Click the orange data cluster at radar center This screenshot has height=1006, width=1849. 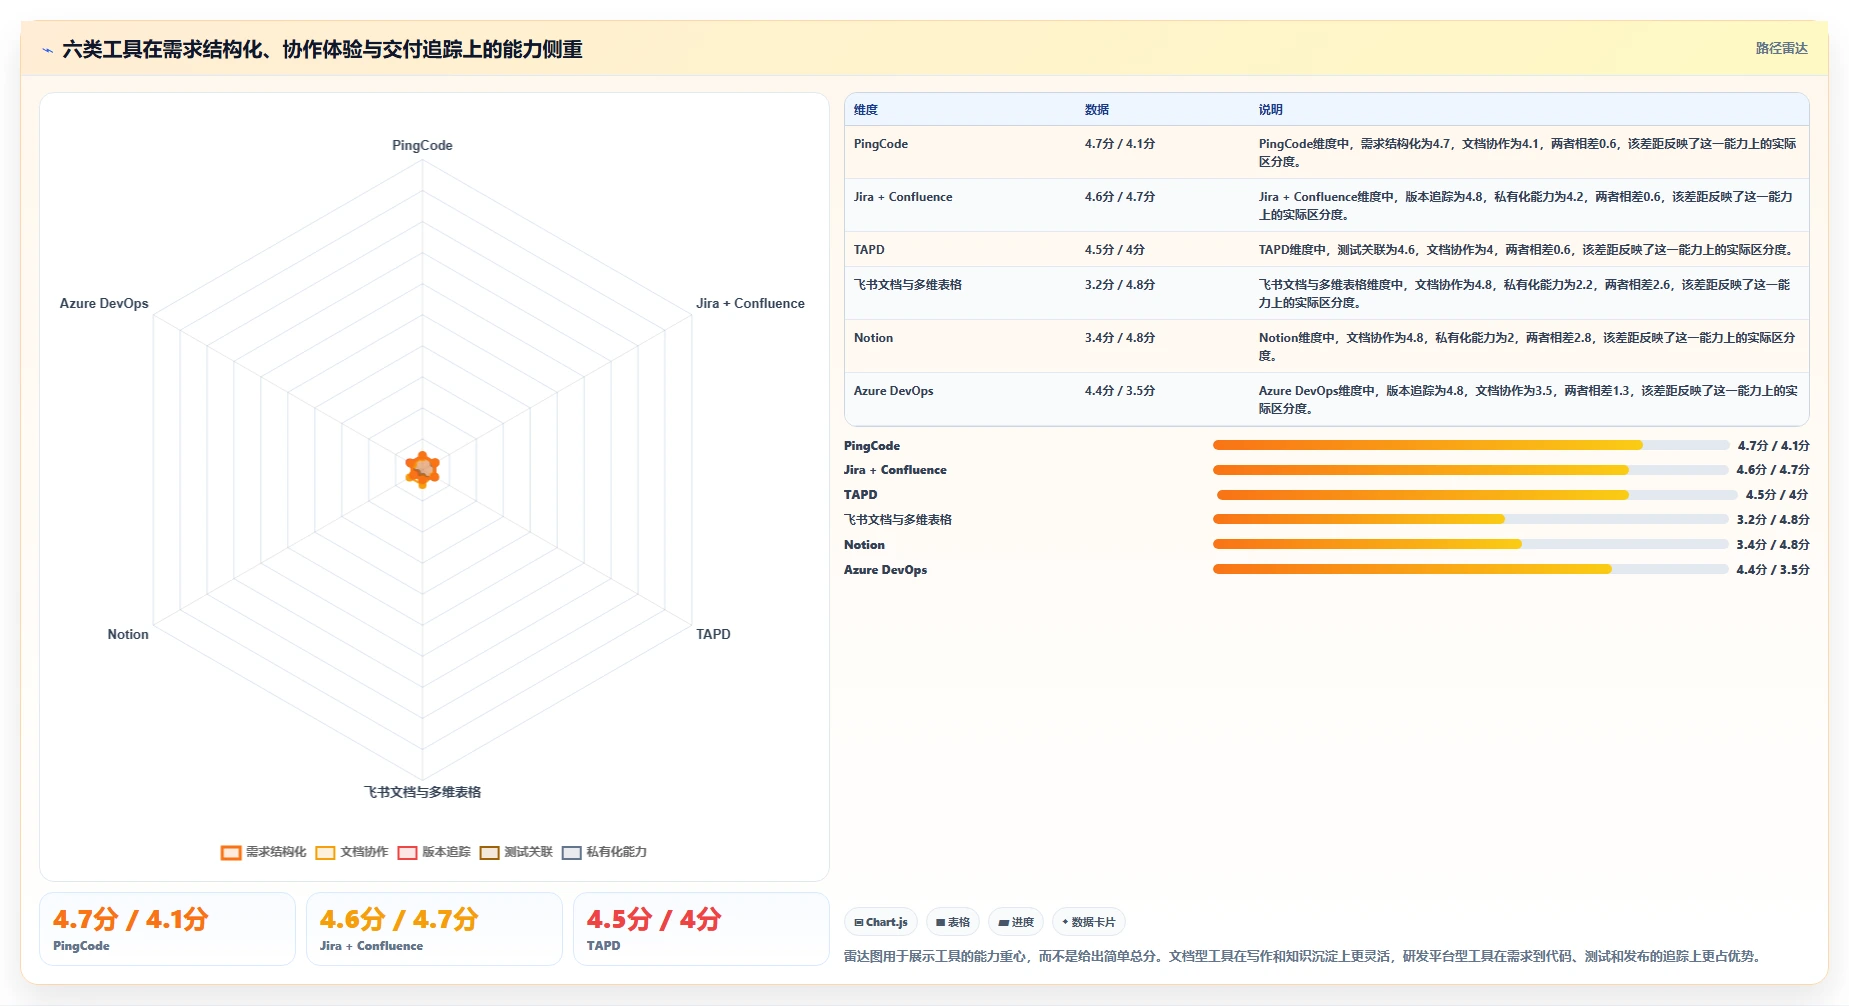coord(422,469)
